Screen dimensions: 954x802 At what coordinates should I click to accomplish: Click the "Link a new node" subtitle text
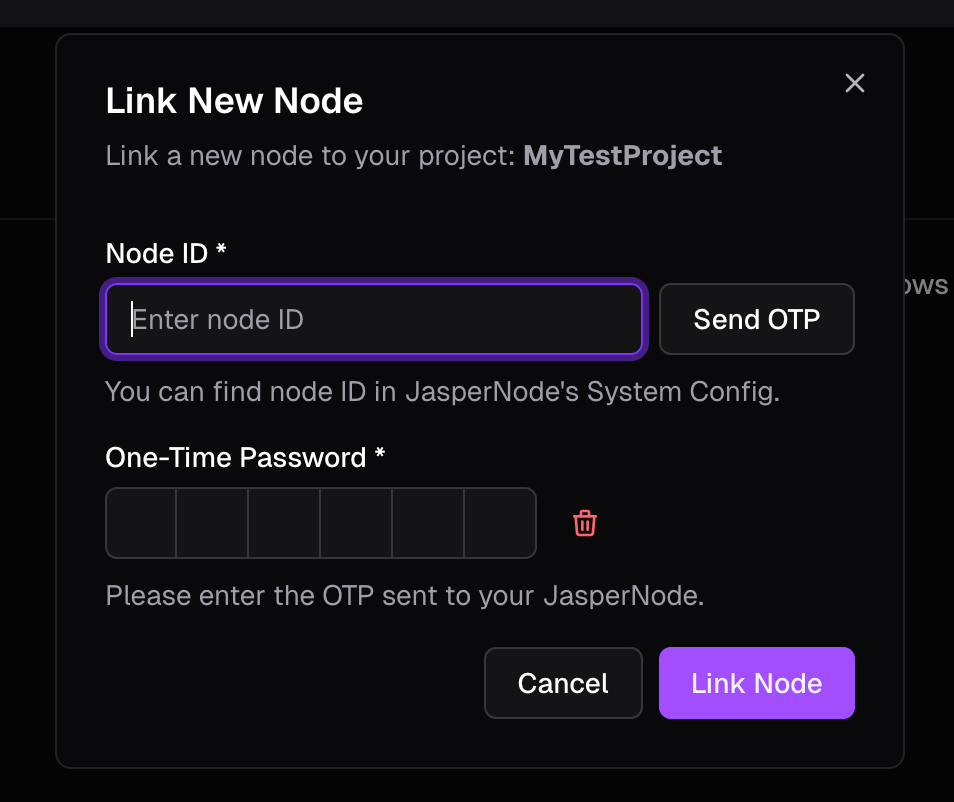(x=311, y=156)
